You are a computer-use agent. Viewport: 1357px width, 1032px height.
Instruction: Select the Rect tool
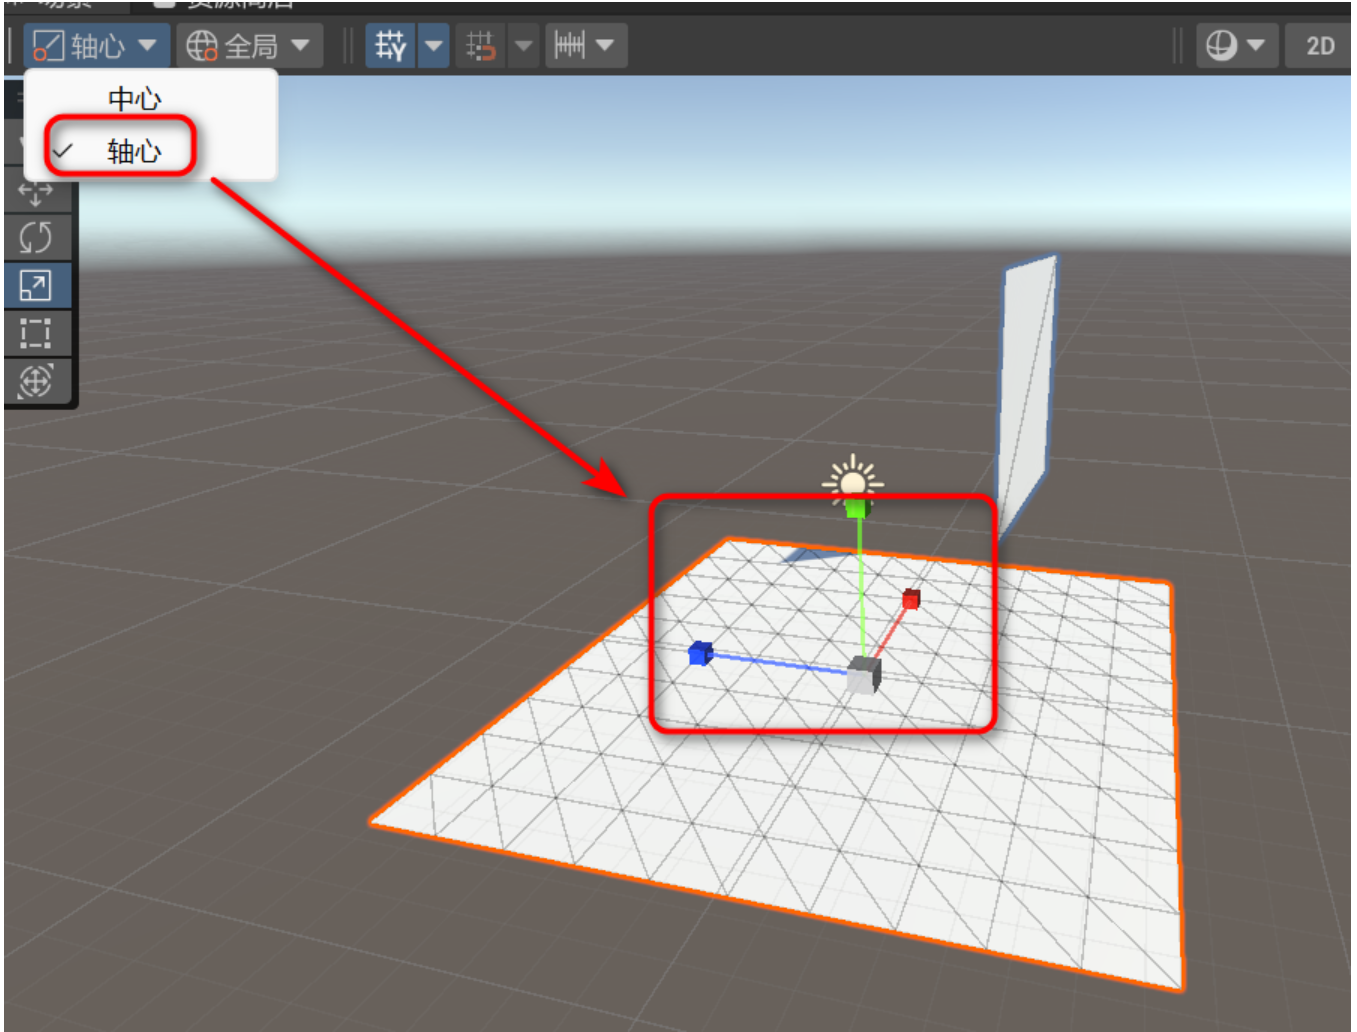click(36, 333)
